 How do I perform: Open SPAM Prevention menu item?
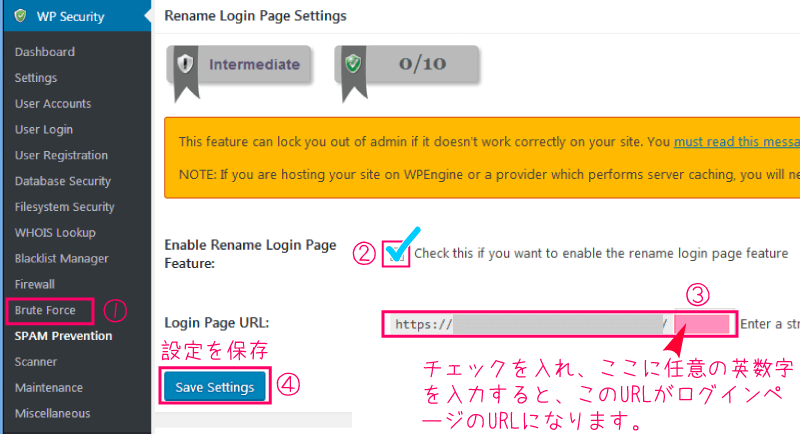(x=63, y=336)
